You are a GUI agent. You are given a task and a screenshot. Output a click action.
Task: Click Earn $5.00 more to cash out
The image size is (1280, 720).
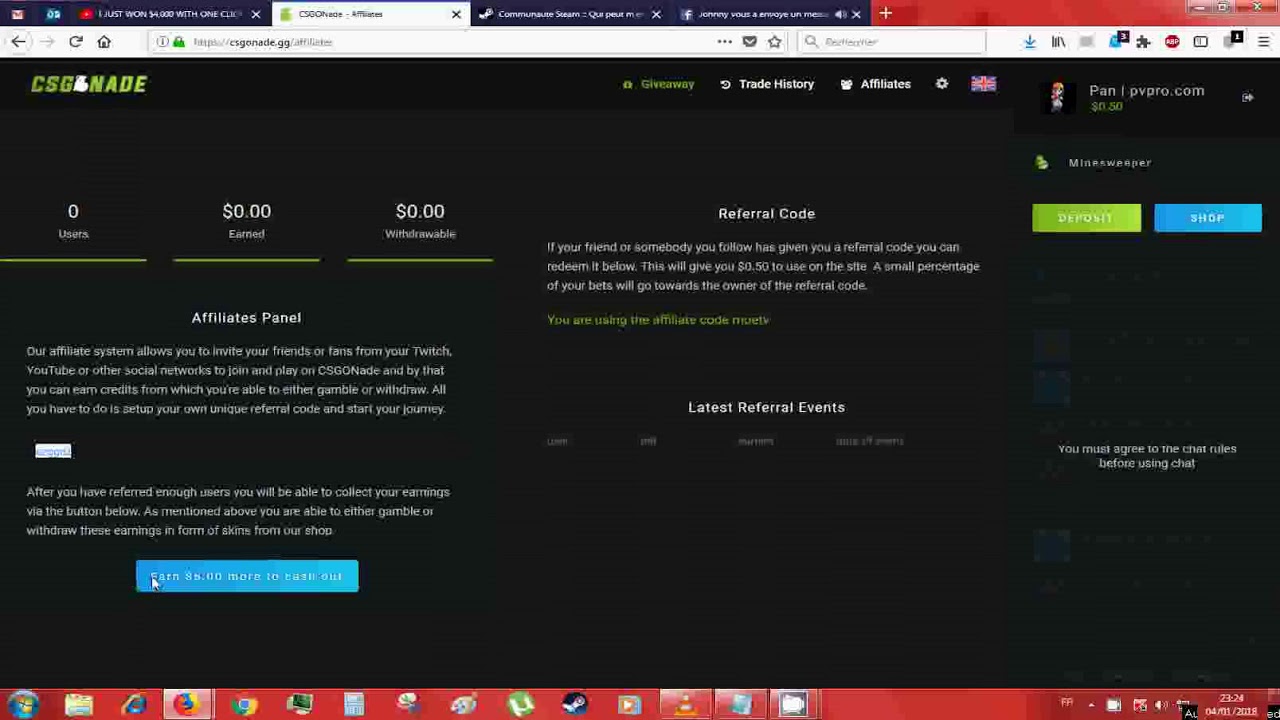247,576
